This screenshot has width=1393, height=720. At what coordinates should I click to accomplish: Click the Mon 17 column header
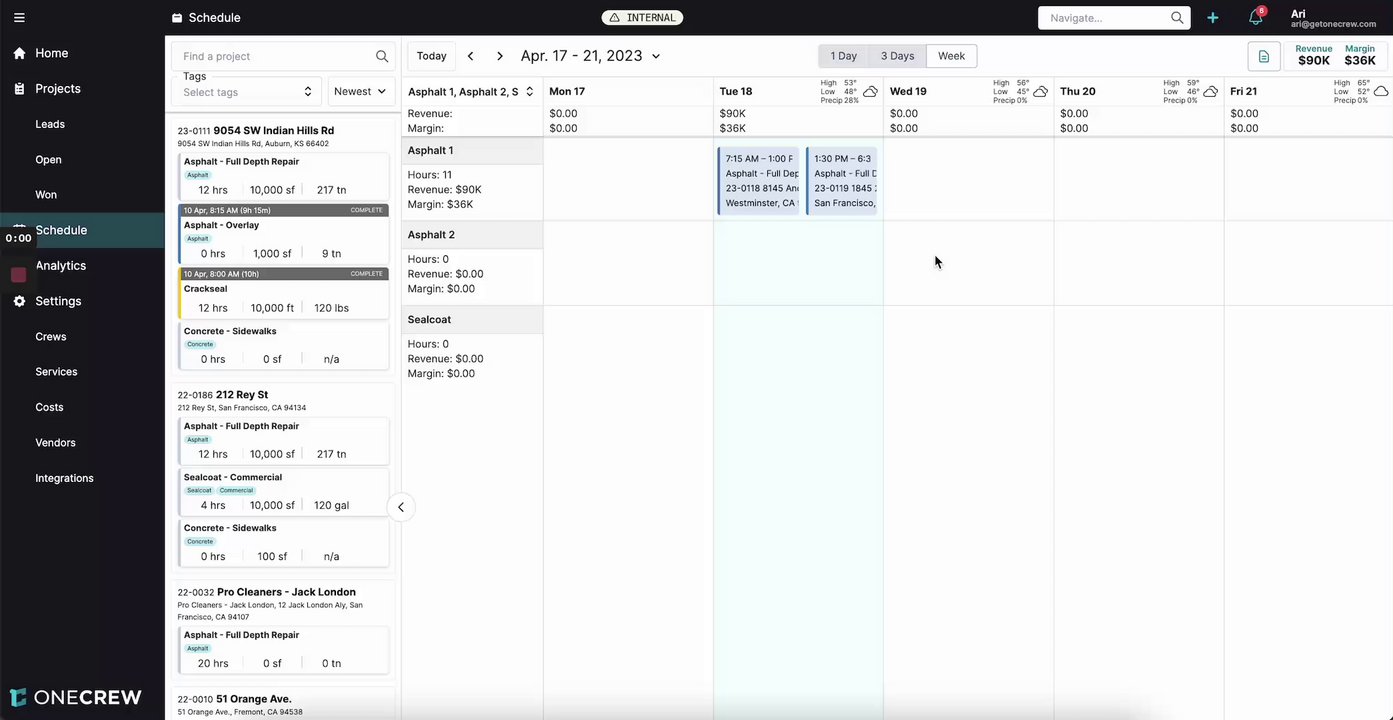(x=567, y=91)
